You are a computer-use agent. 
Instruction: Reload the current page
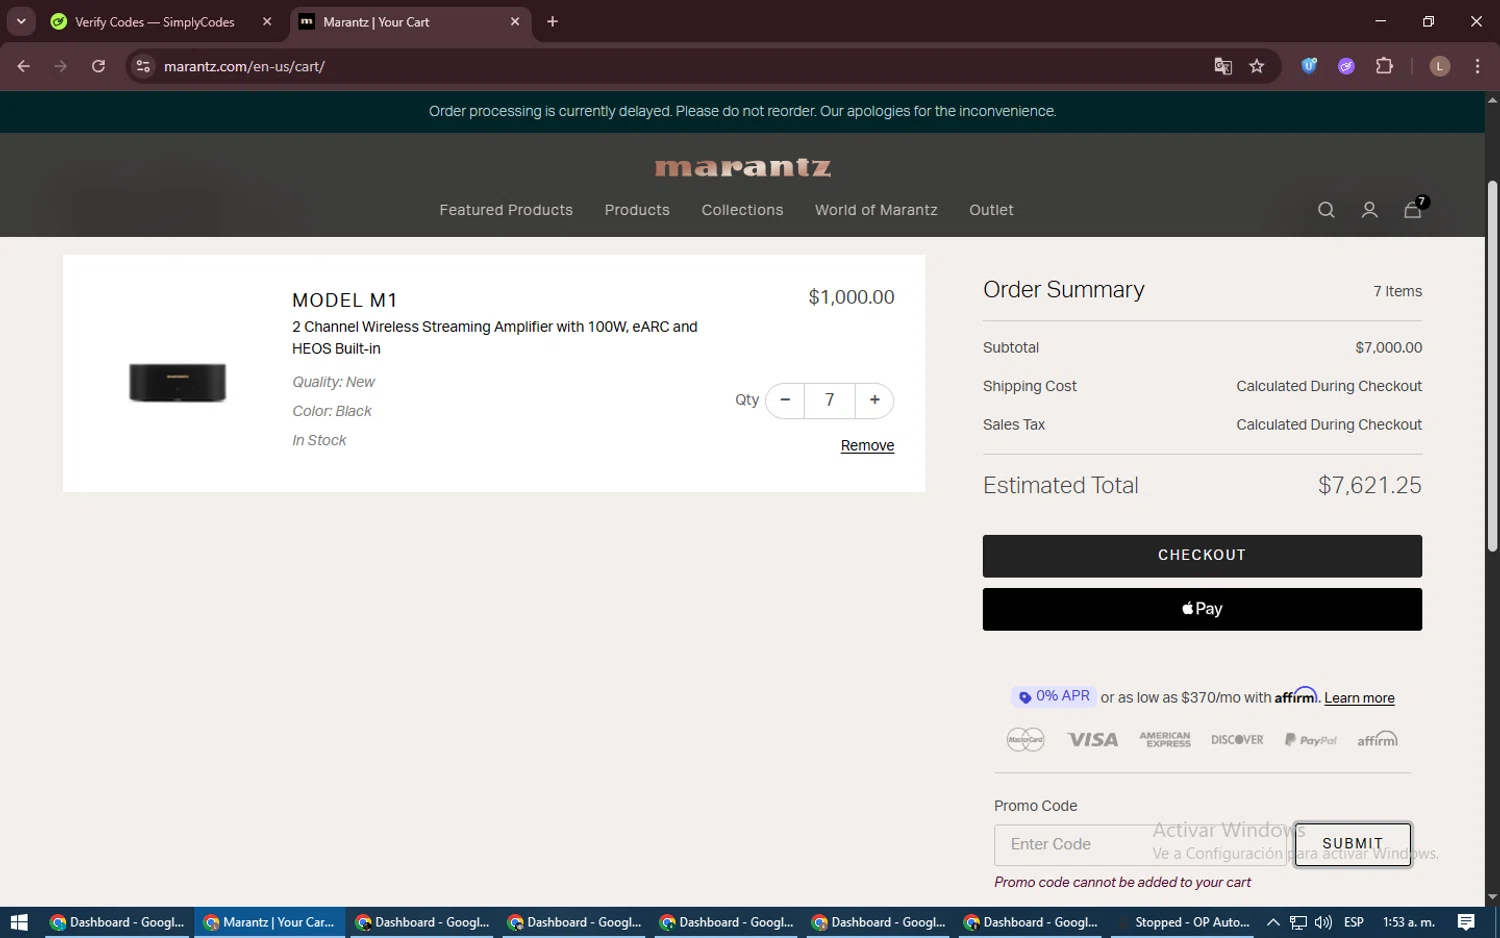click(x=98, y=67)
